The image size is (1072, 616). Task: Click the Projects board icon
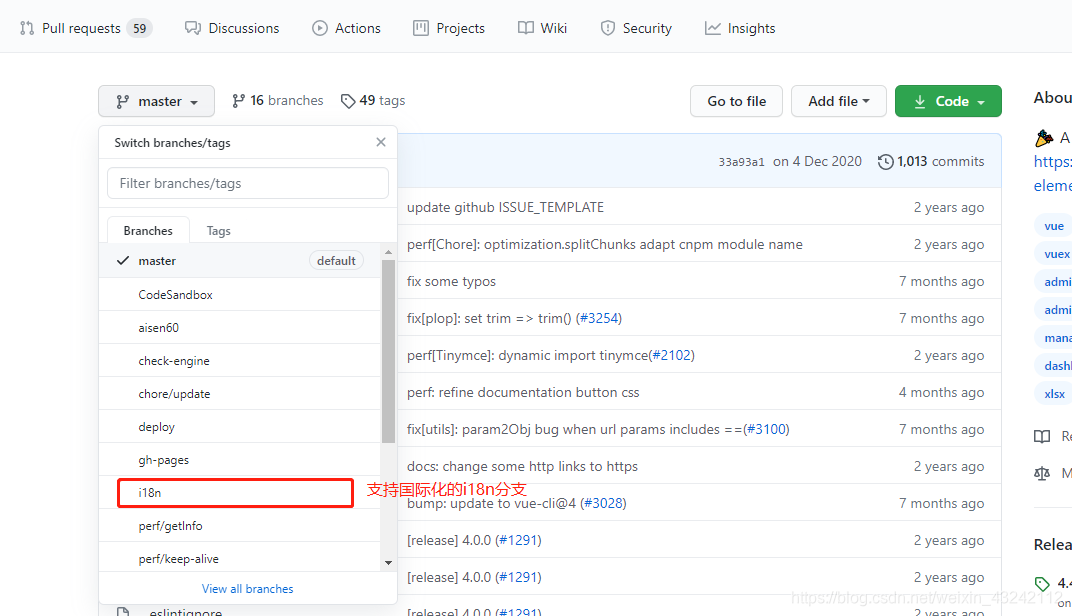pyautogui.click(x=421, y=28)
